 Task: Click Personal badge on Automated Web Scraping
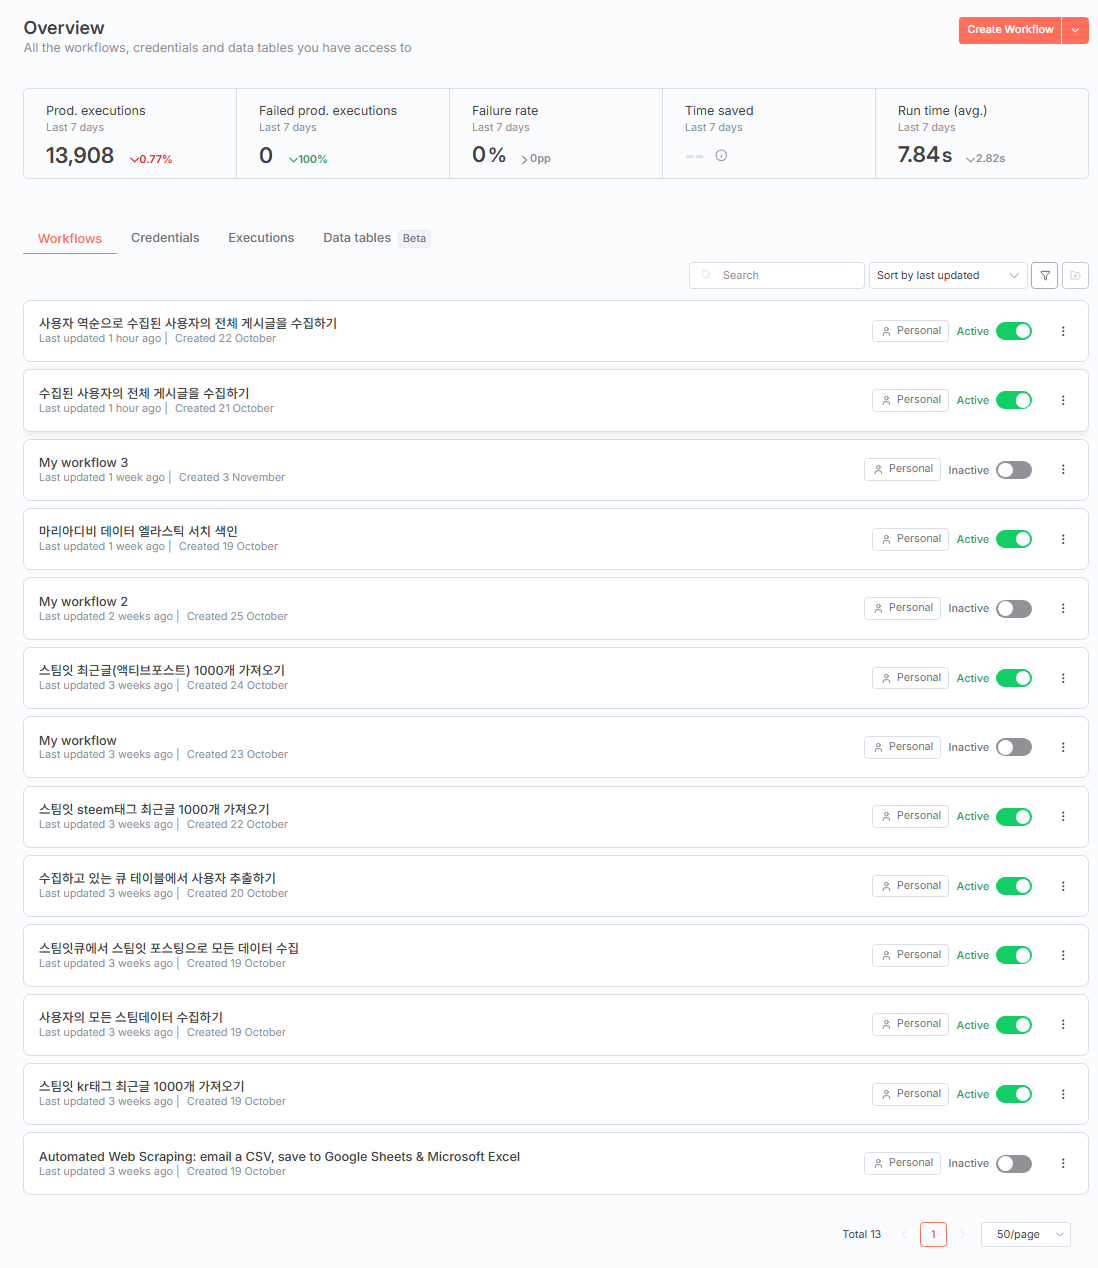[x=902, y=1163]
